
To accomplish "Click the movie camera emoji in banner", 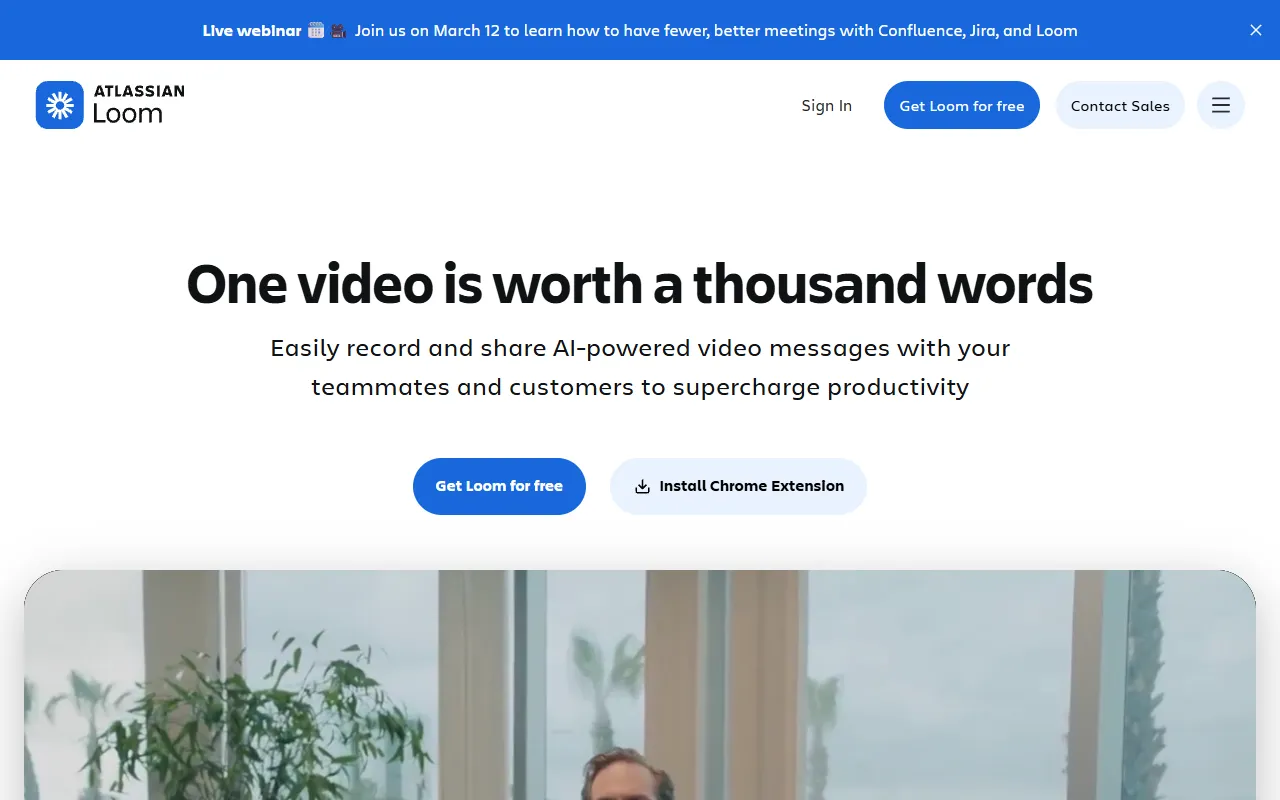I will coord(339,30).
